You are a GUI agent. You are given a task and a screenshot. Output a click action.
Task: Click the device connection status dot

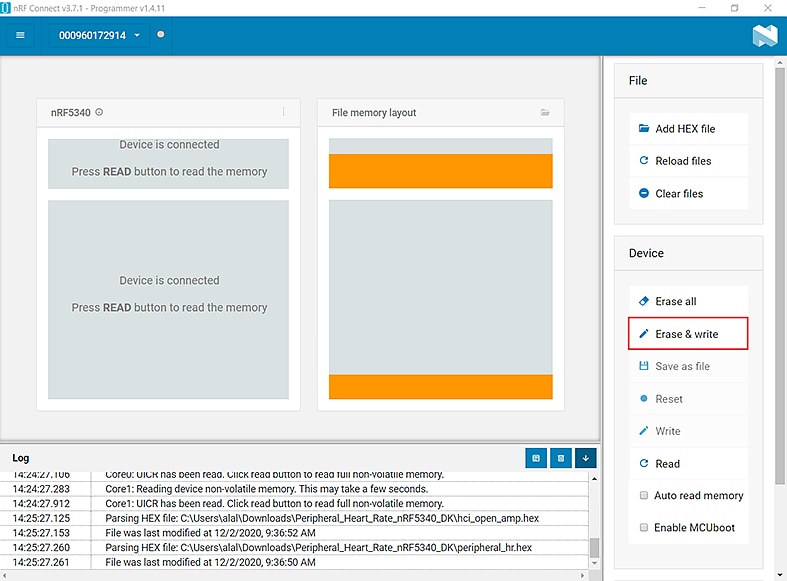pos(161,35)
